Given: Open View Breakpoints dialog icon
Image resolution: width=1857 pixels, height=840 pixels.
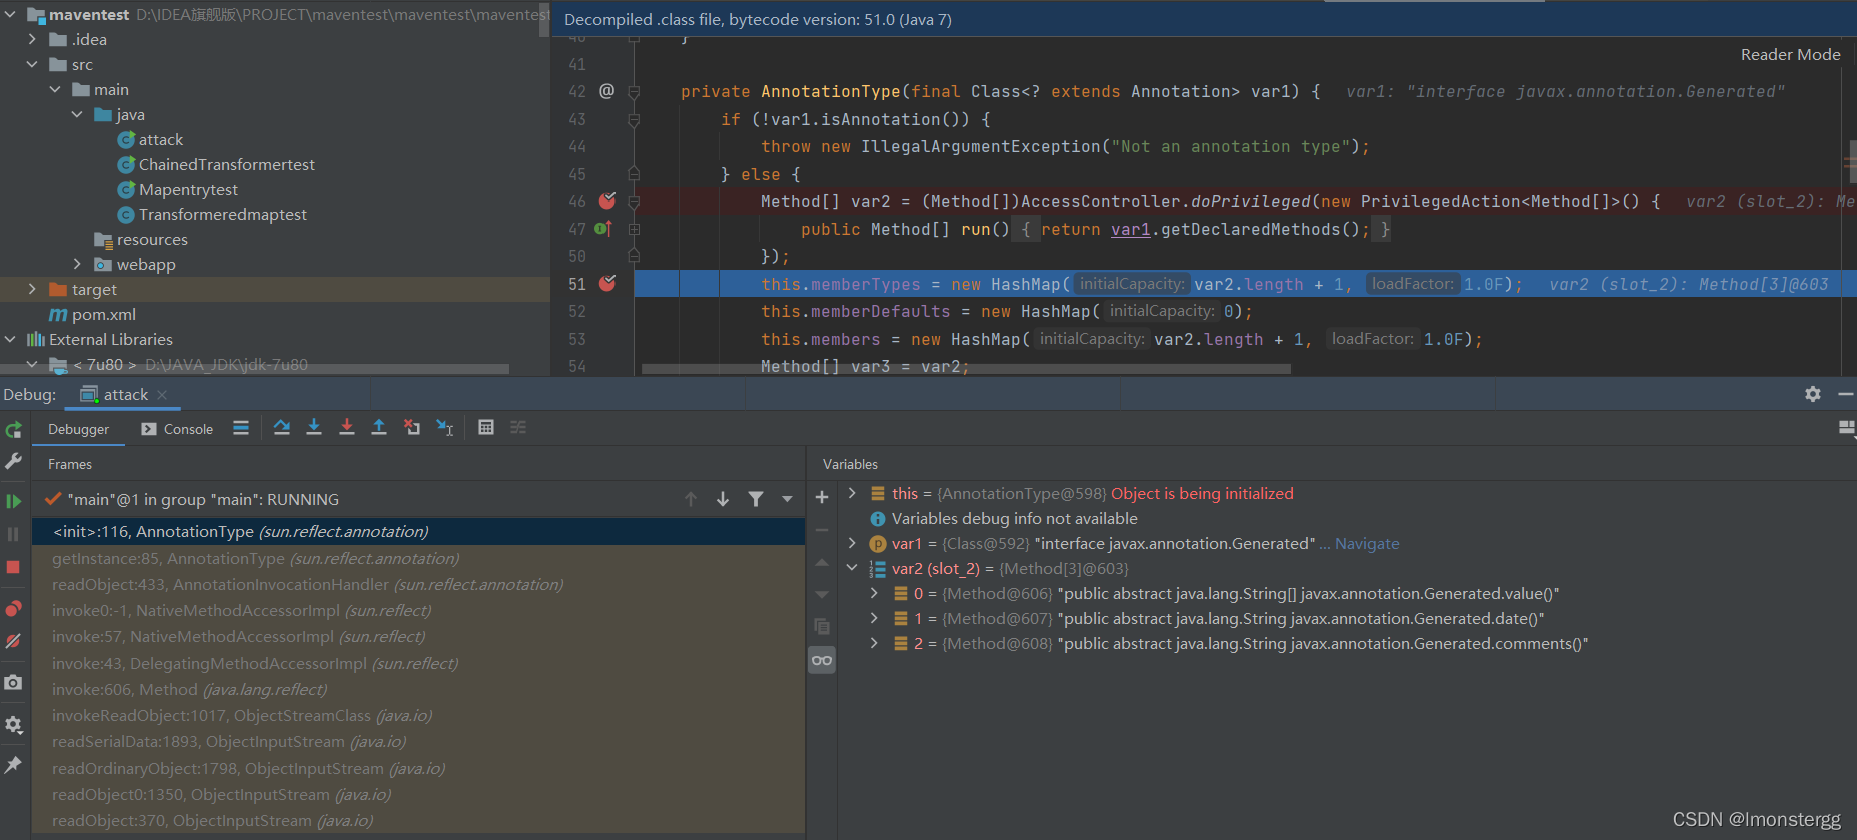Looking at the screenshot, I should tap(13, 608).
